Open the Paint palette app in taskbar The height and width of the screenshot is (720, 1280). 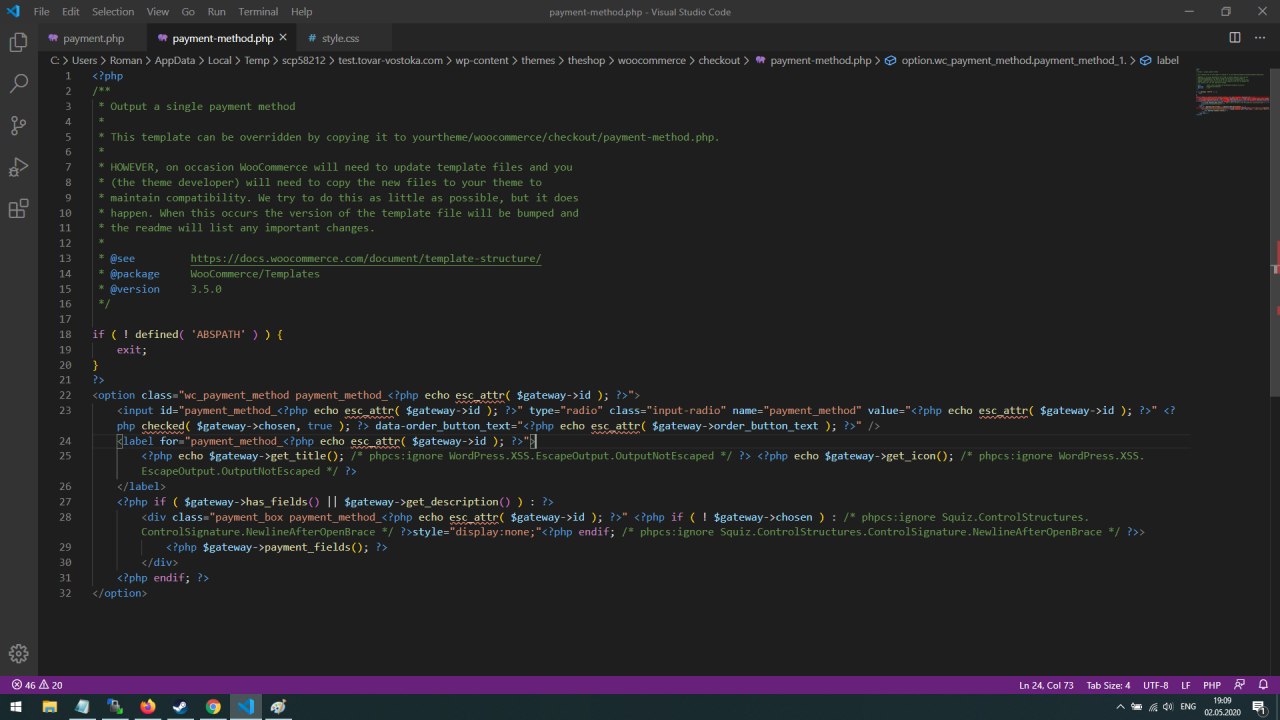(278, 706)
